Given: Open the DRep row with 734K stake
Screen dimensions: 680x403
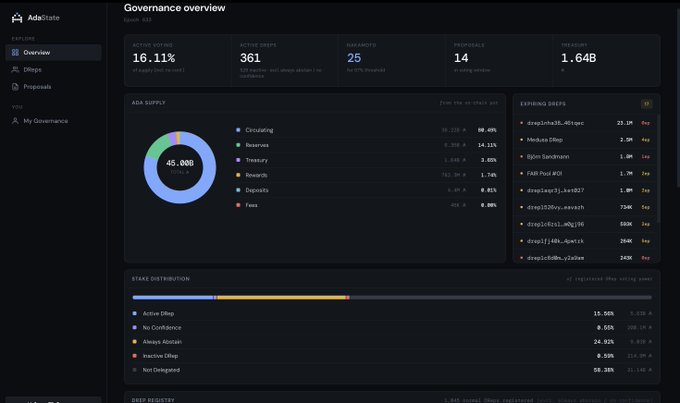Looking at the screenshot, I should click(585, 207).
